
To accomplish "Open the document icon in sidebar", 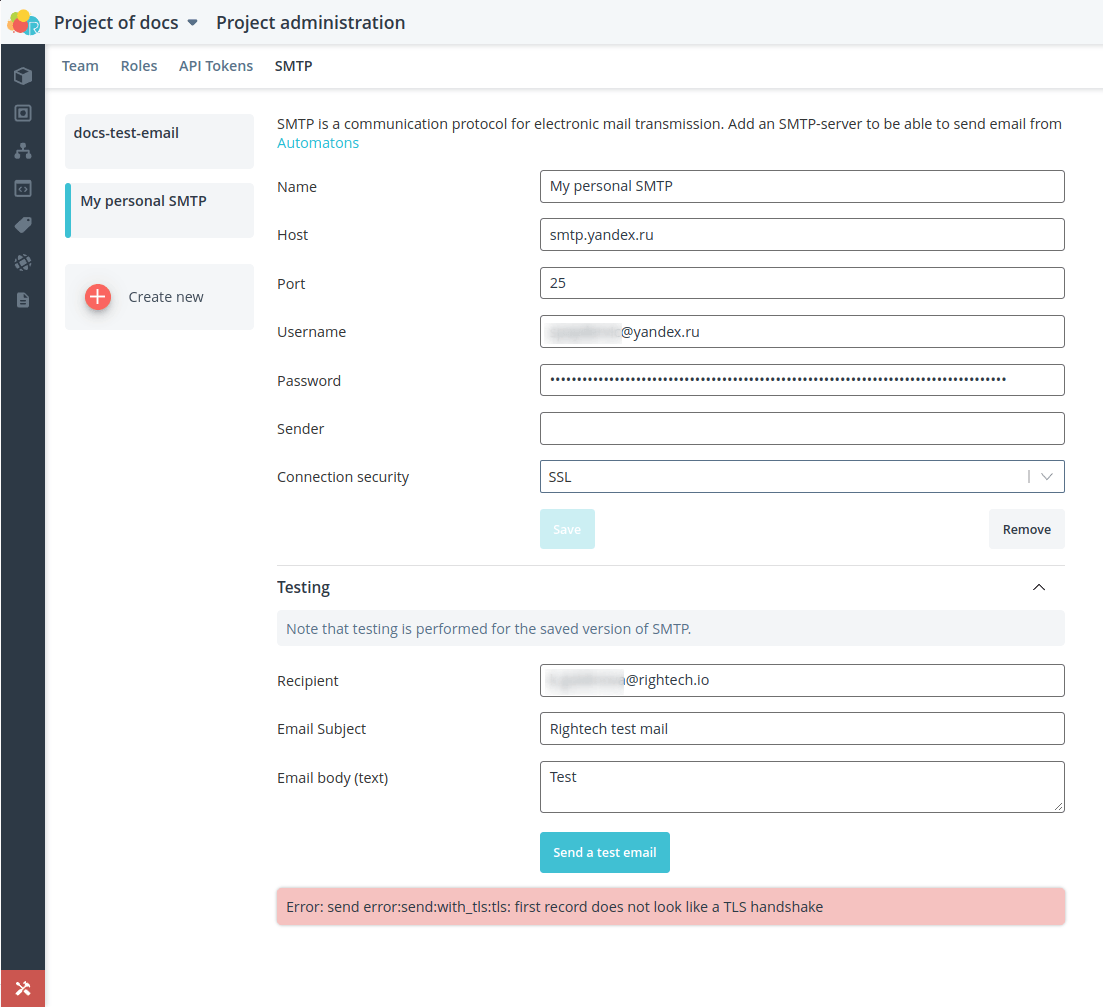I will click(x=23, y=300).
